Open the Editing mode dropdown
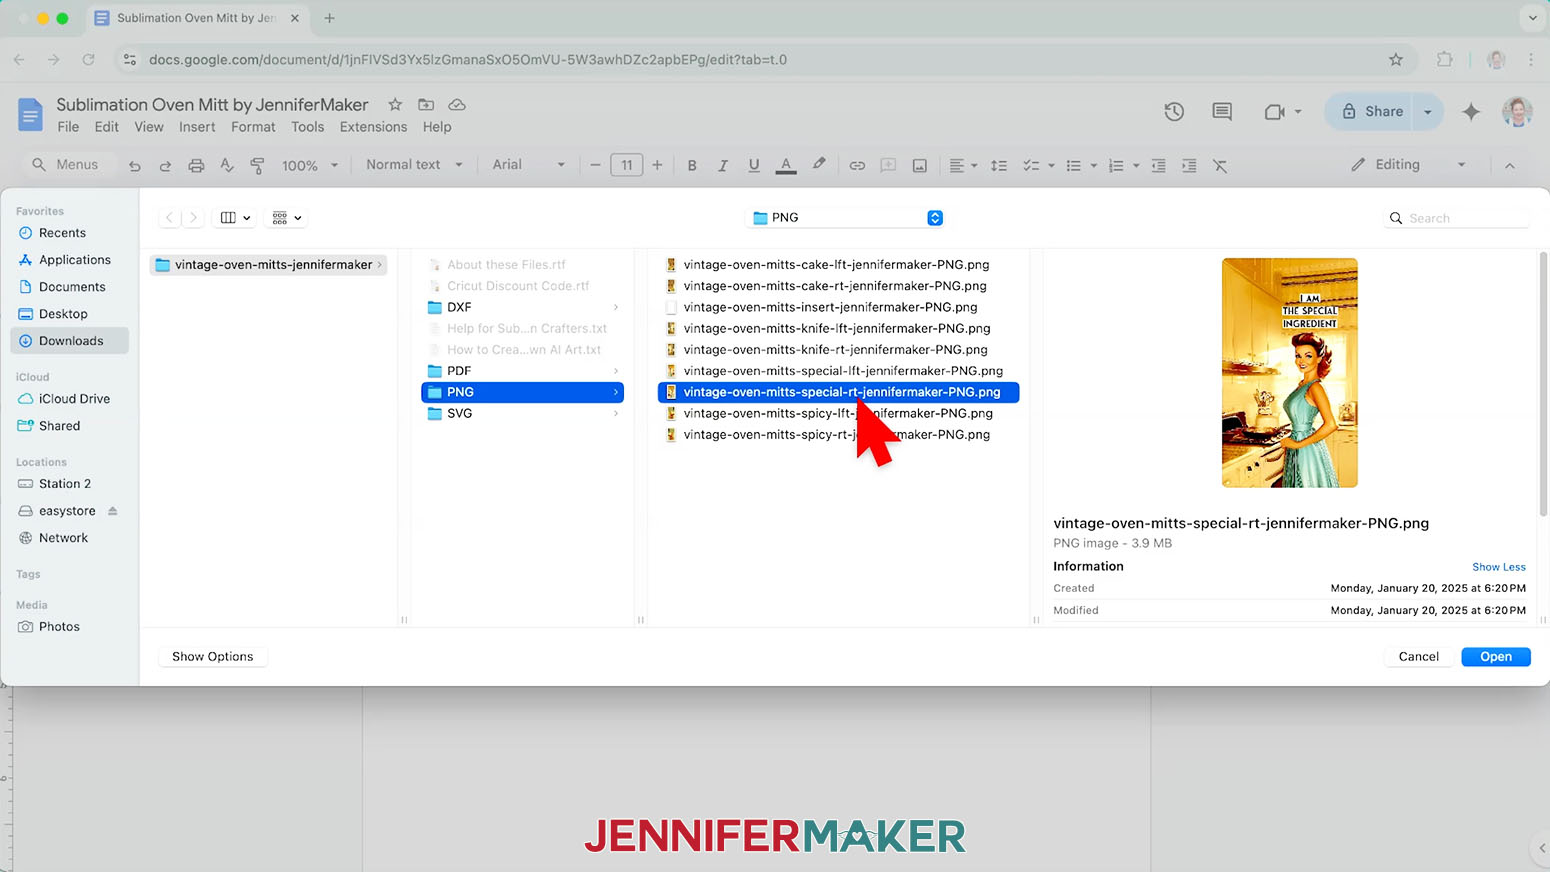Screen dimensions: 1550x872 coord(1408,165)
